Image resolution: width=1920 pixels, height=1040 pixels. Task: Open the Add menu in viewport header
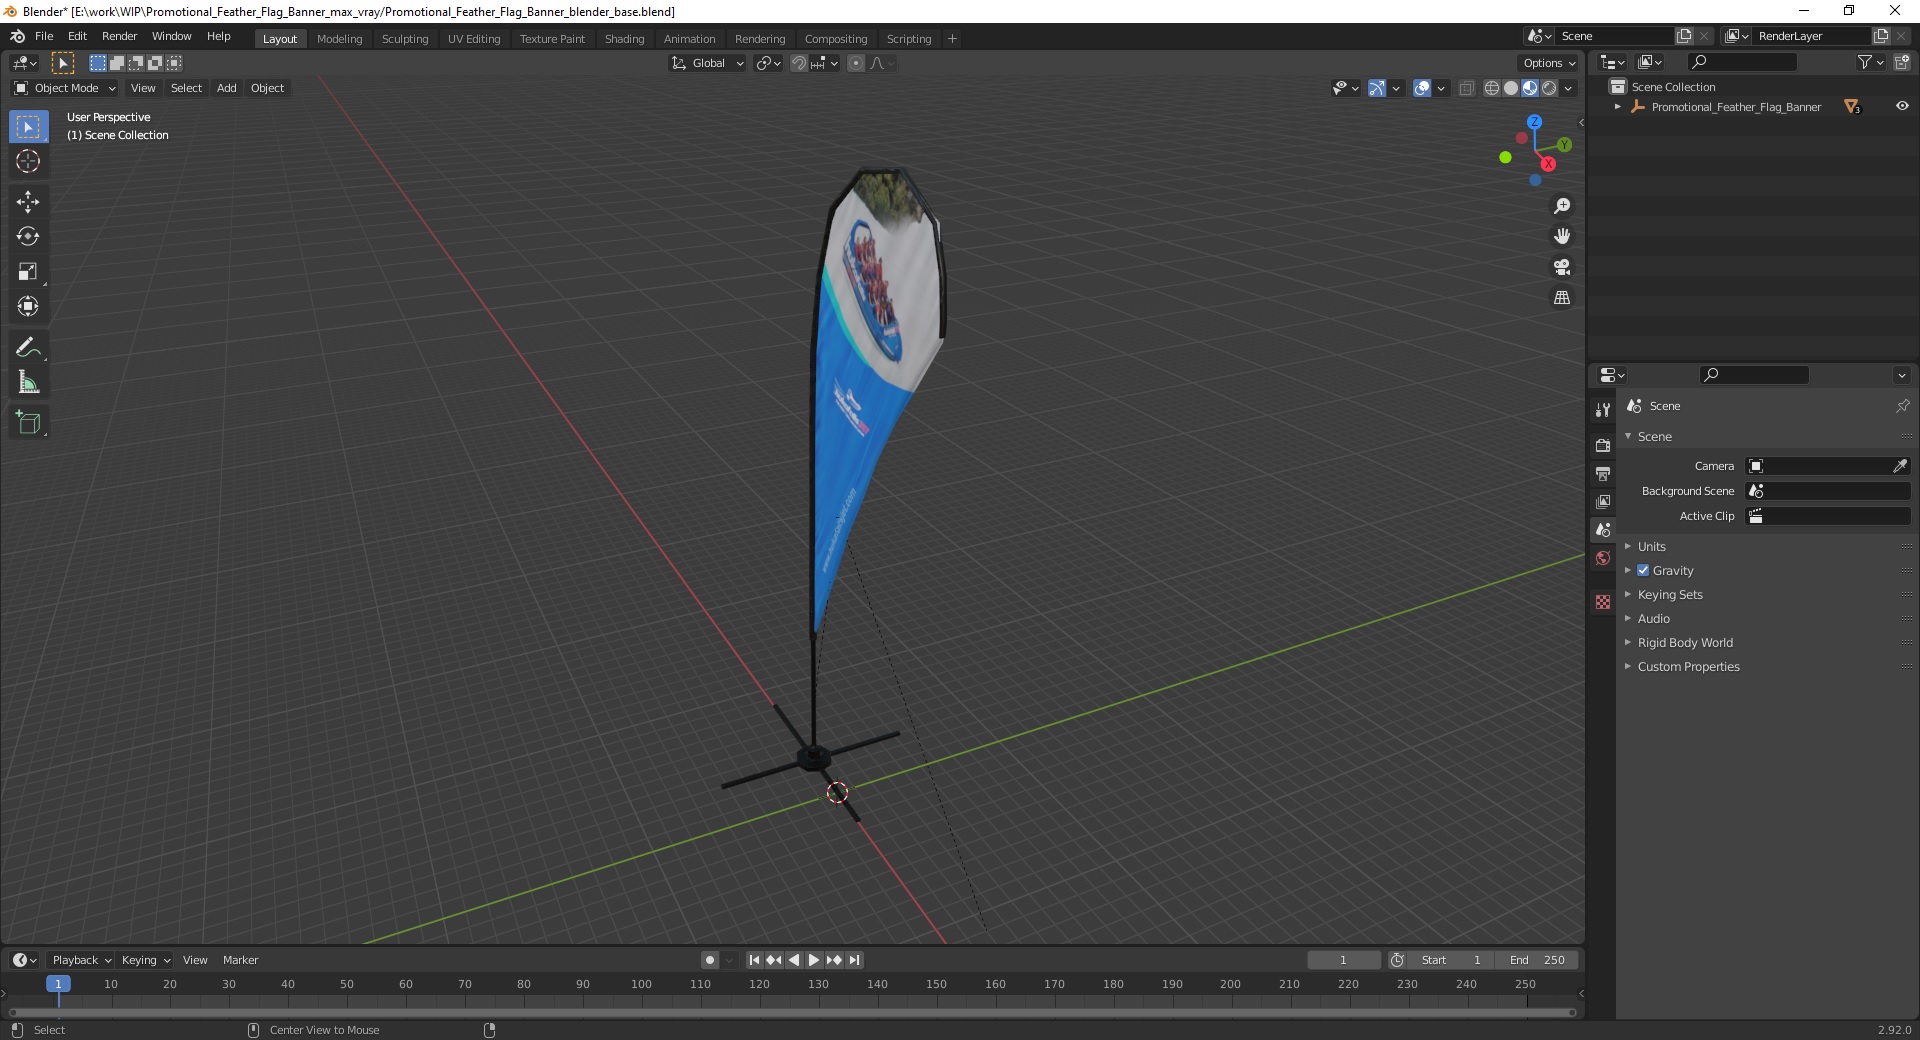pos(227,88)
